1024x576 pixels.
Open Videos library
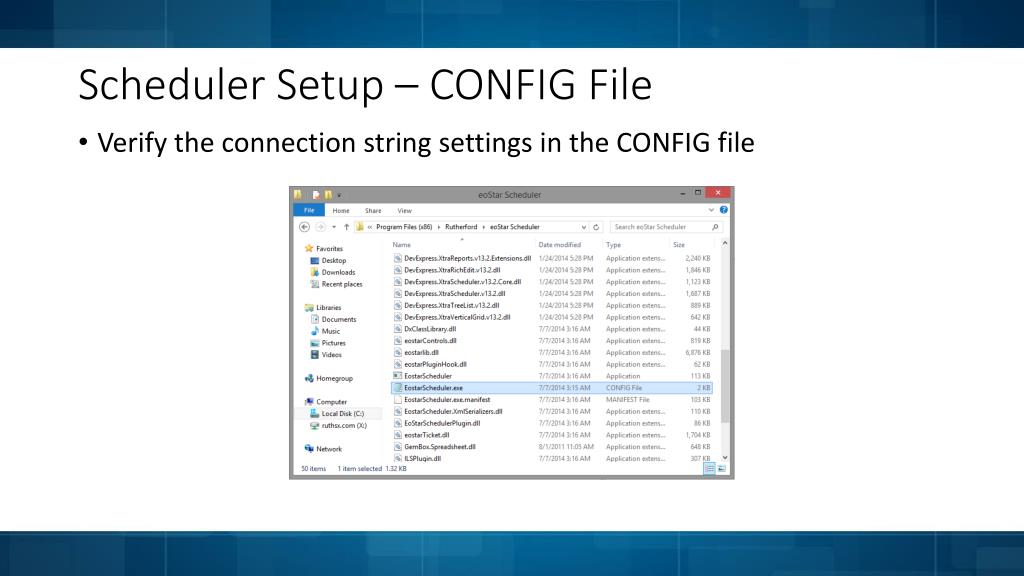pyautogui.click(x=331, y=355)
